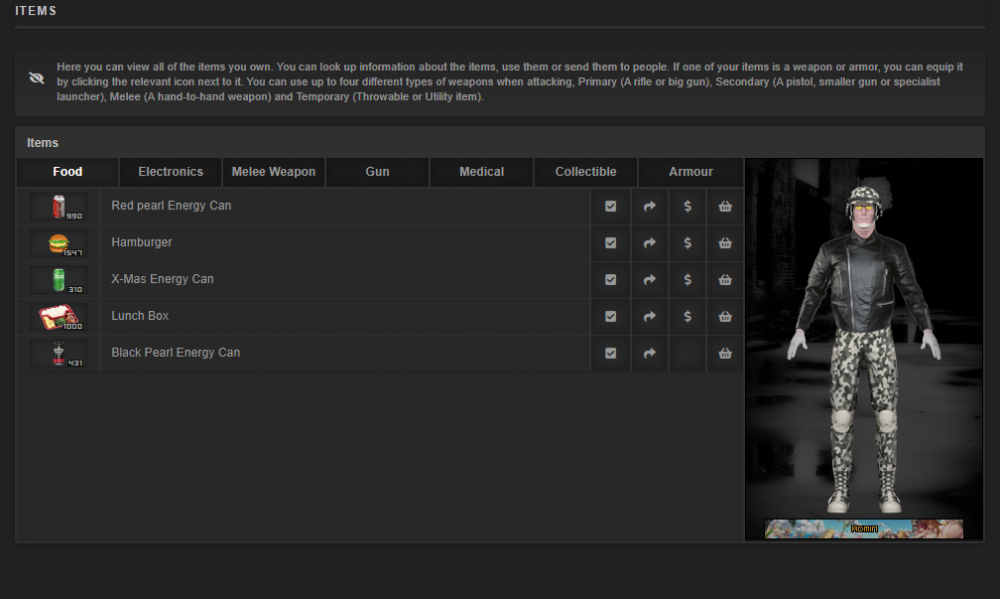Click the dollar sell icon for Lunch Box
Image resolution: width=1000 pixels, height=599 pixels.
point(687,316)
